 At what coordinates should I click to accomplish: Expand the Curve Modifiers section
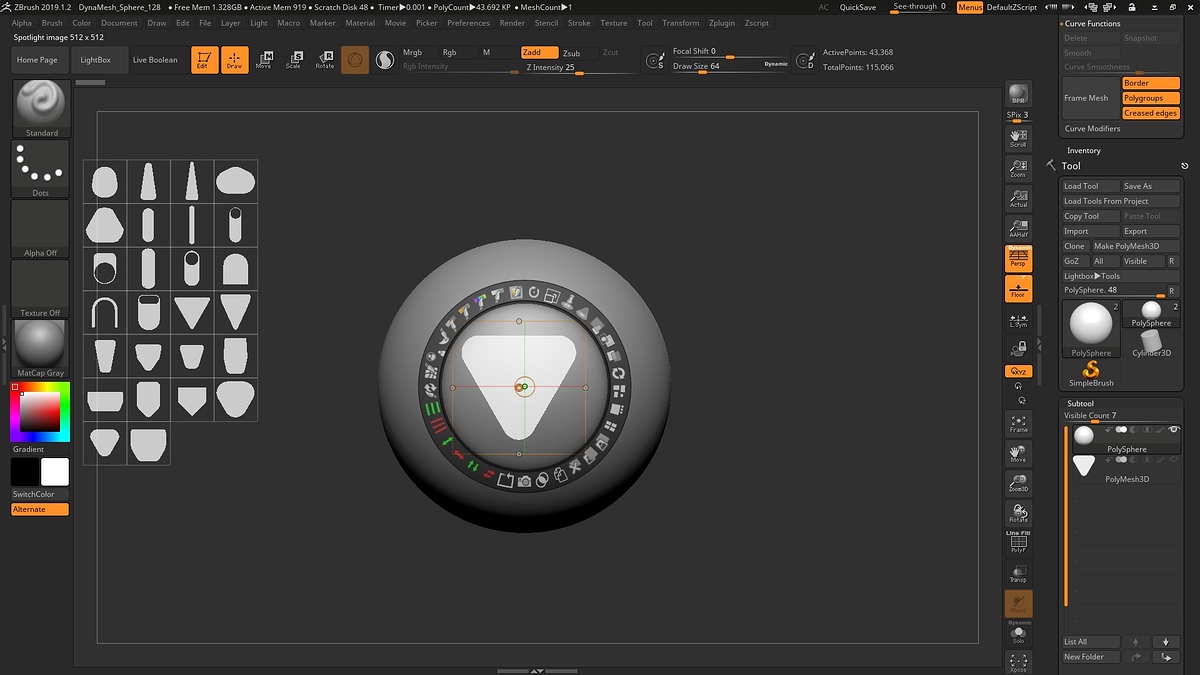click(1092, 128)
